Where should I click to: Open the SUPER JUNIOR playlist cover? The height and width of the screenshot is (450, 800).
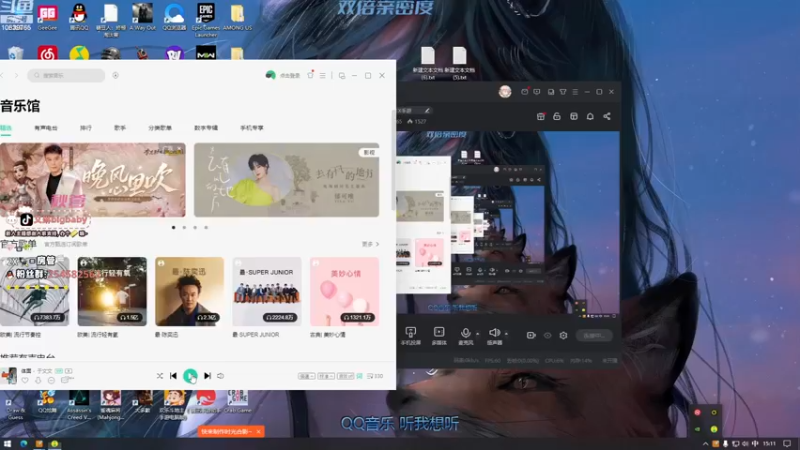tap(267, 291)
